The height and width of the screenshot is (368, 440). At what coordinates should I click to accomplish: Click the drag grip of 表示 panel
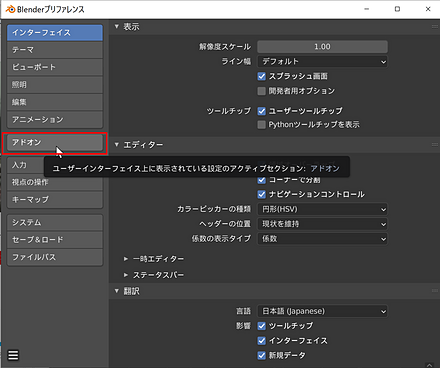tap(435, 27)
